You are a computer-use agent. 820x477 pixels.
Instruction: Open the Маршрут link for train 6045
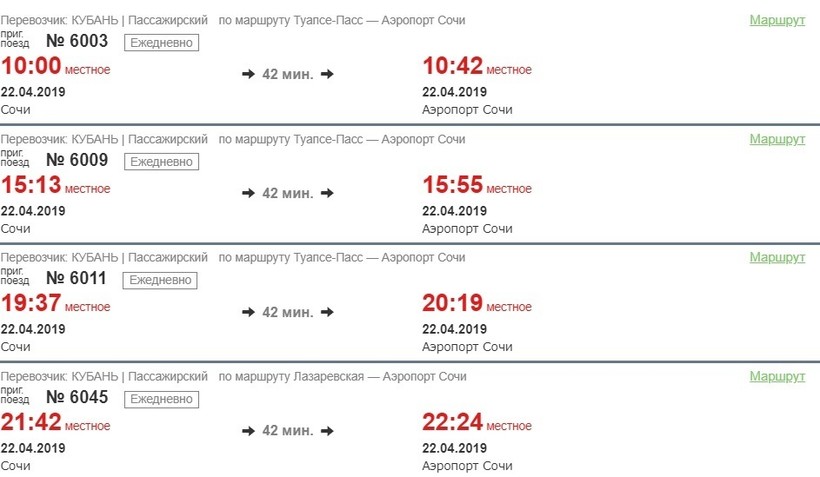[x=777, y=376]
